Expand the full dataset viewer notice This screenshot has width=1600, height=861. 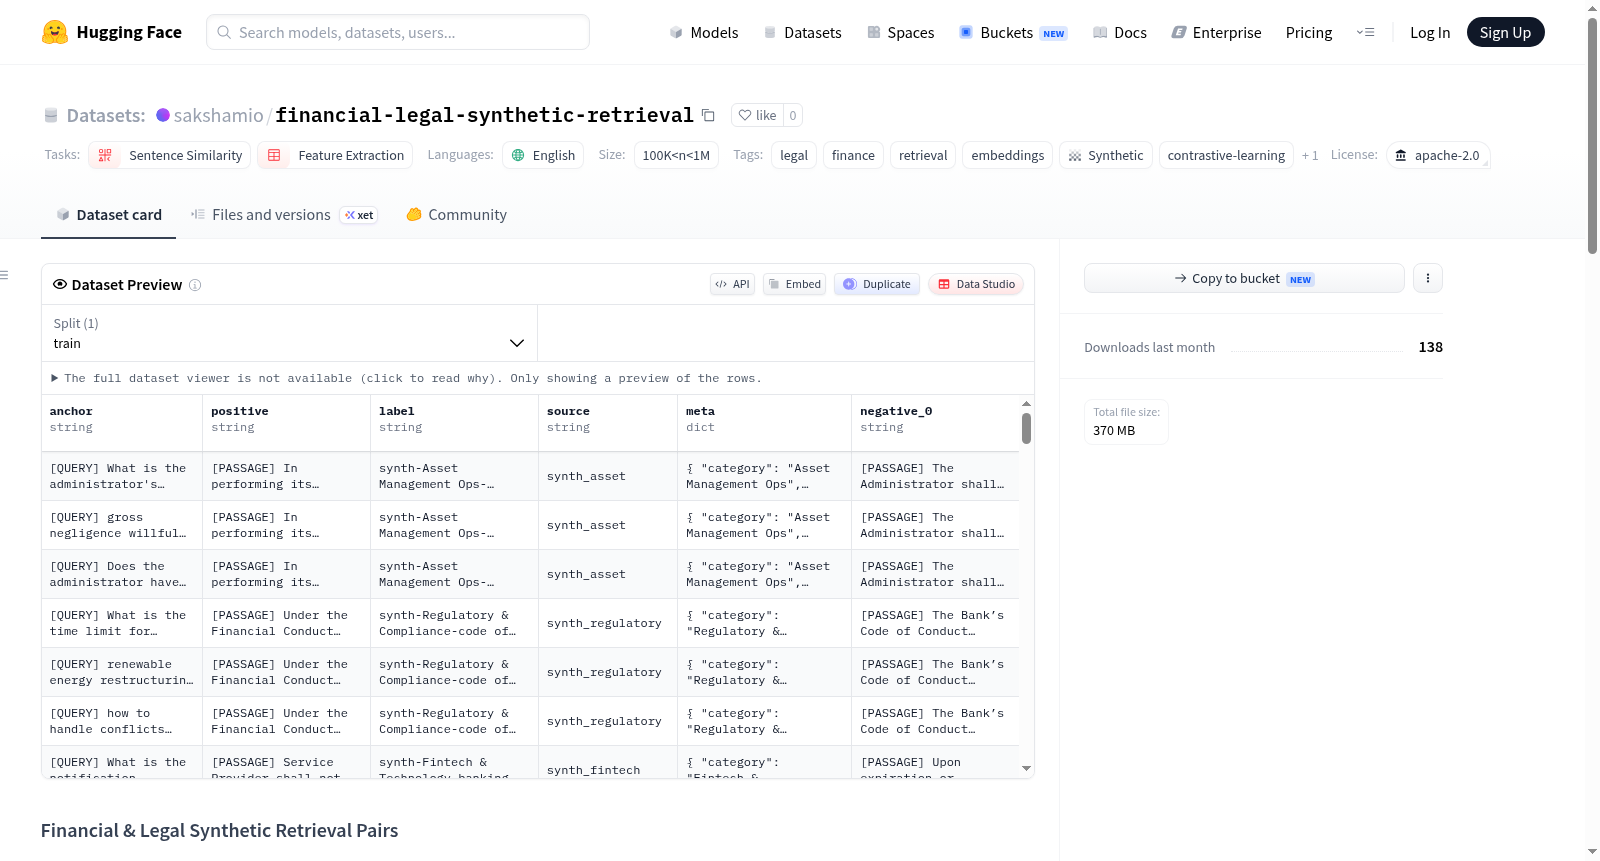(406, 378)
